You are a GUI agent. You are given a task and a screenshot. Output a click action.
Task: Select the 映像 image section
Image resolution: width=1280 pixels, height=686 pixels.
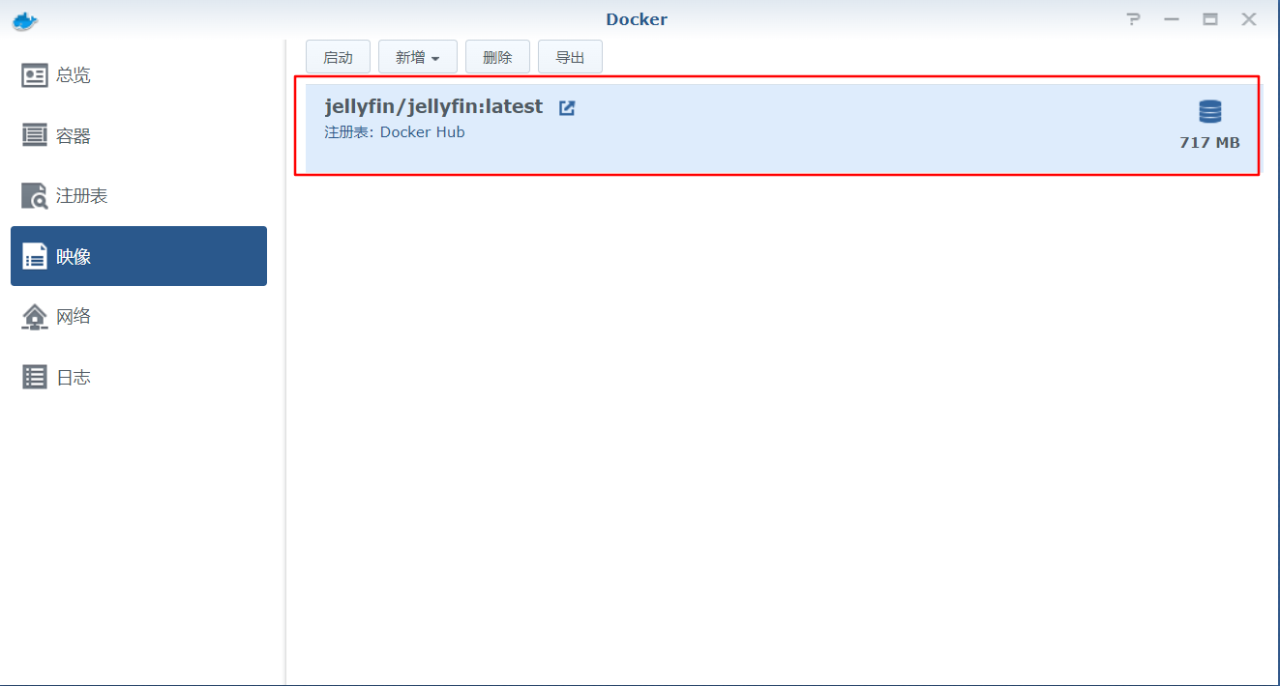click(139, 256)
